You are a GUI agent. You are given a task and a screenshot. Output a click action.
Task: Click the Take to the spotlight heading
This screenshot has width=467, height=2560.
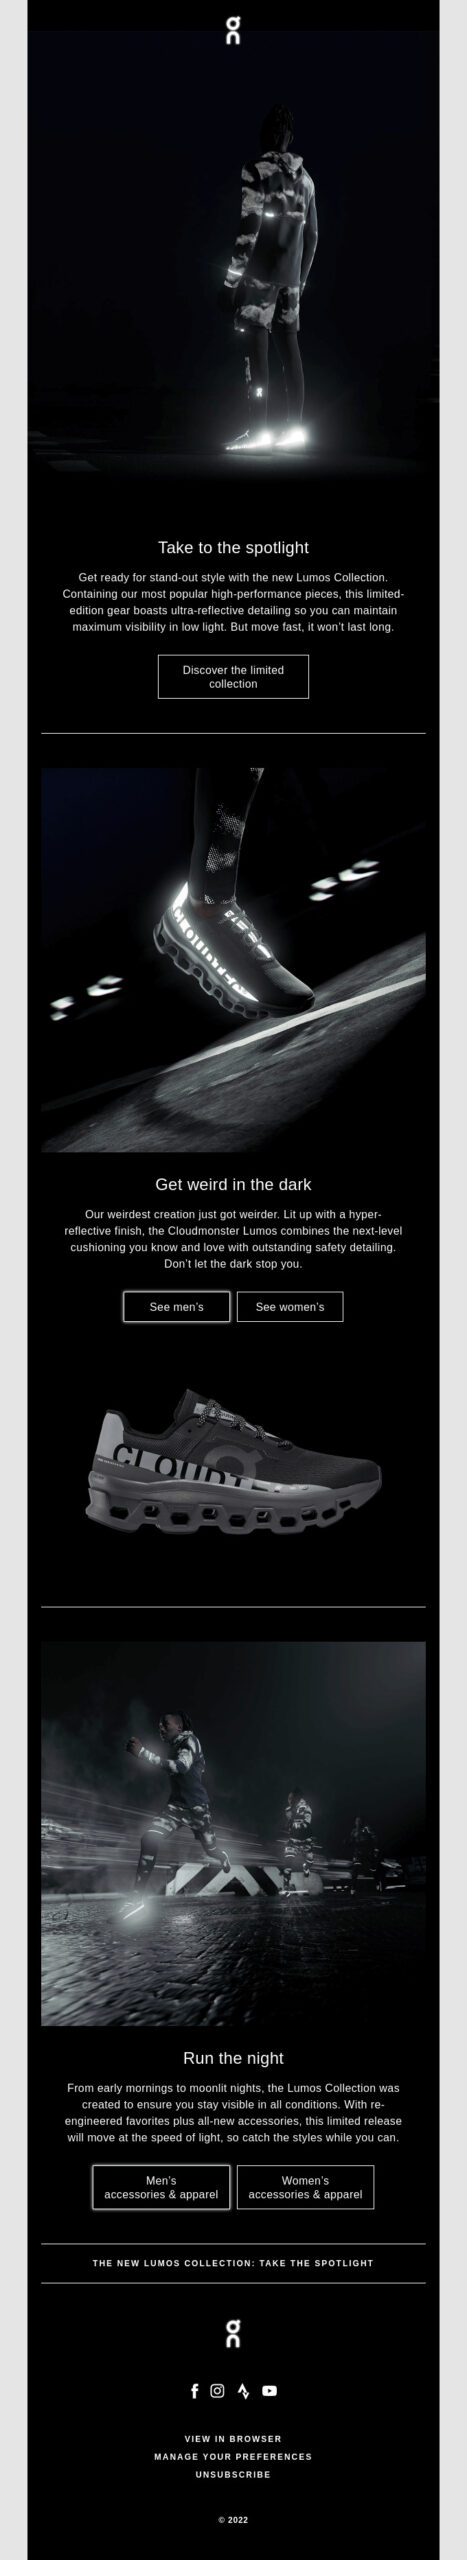[x=233, y=547]
